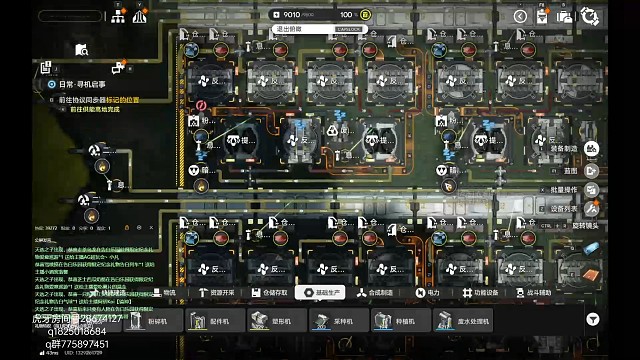Open the mission log icon with the J key hint
This screenshot has height=360, width=640.
pyautogui.click(x=46, y=67)
